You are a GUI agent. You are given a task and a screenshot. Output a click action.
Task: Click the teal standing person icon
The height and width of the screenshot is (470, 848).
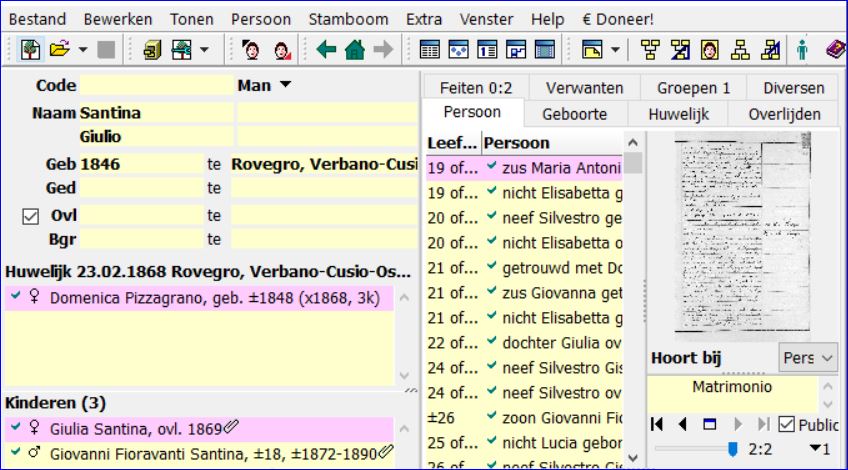click(801, 47)
